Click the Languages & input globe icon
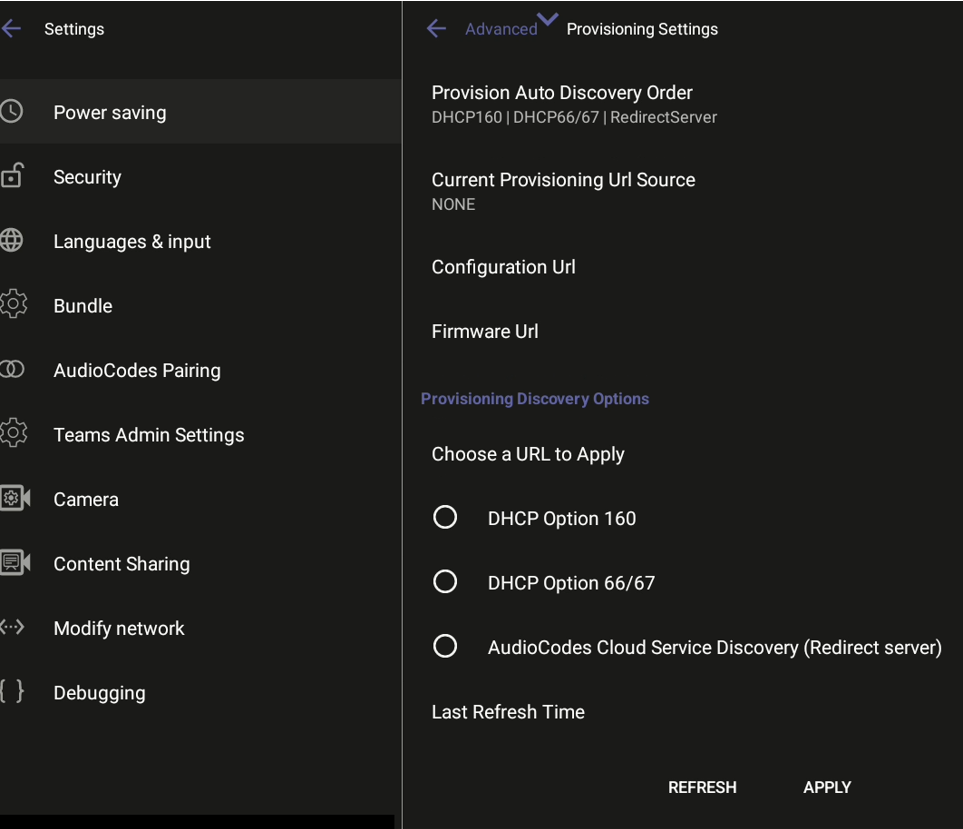 click(x=12, y=241)
